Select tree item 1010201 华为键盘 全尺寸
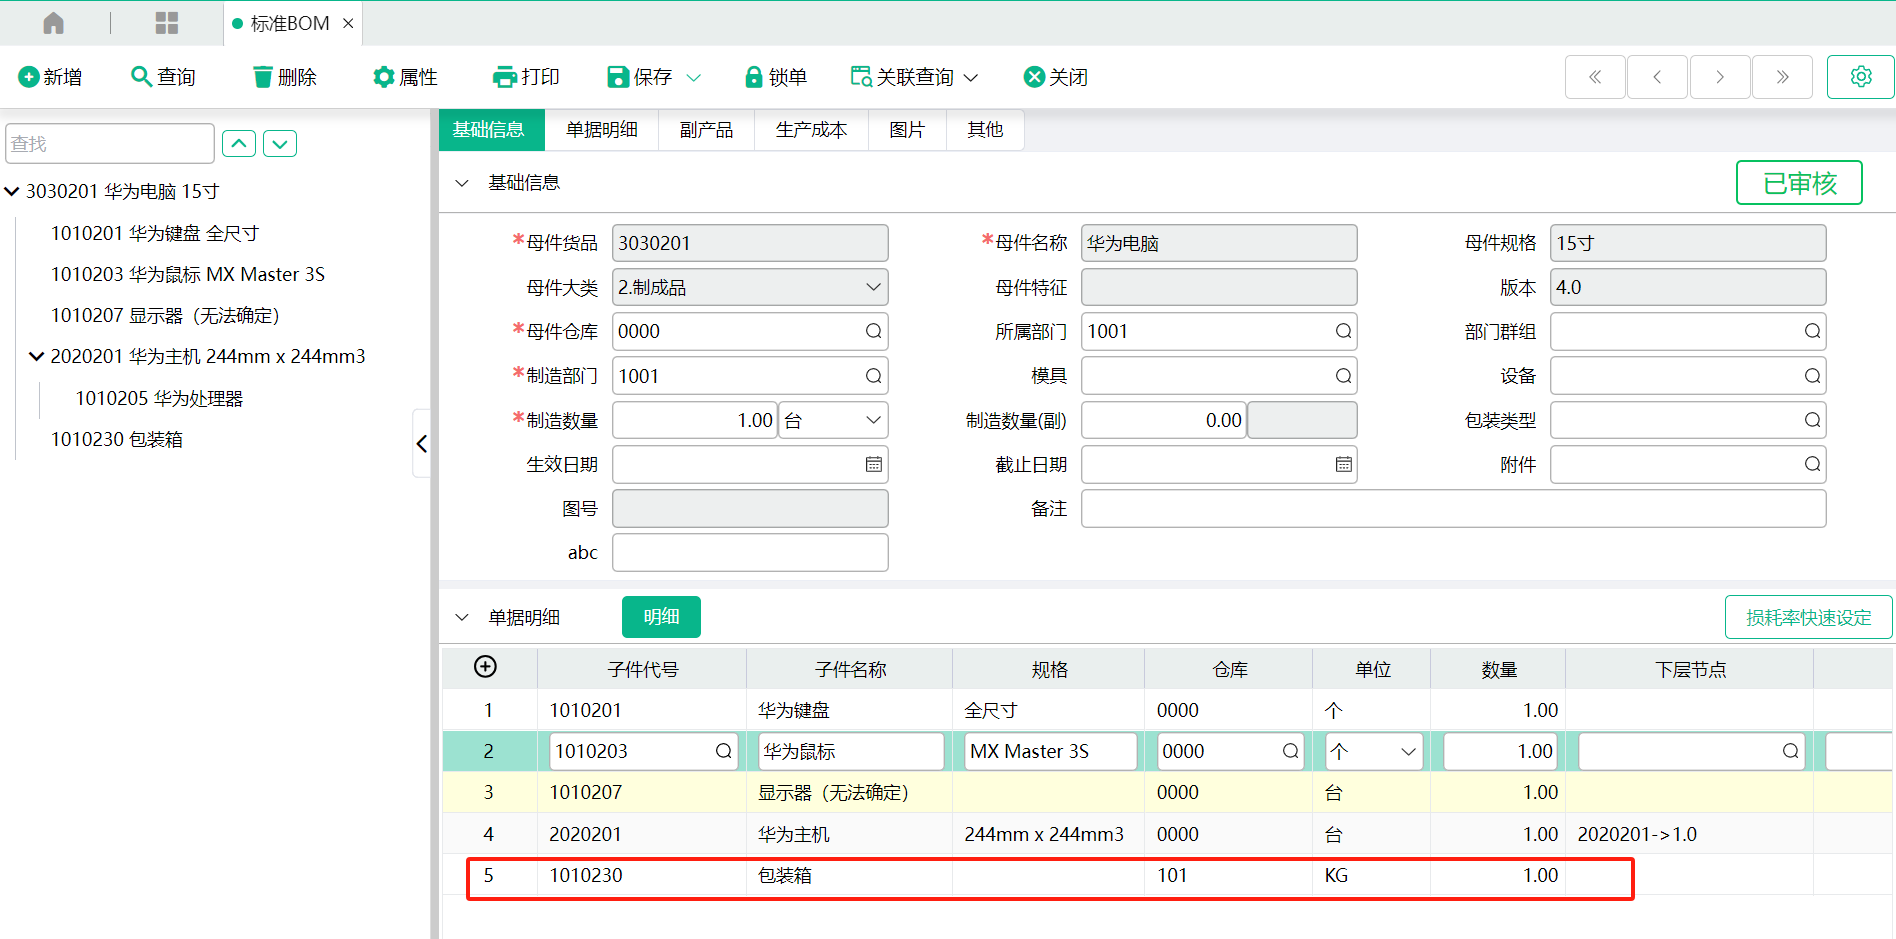Image resolution: width=1896 pixels, height=939 pixels. point(155,233)
